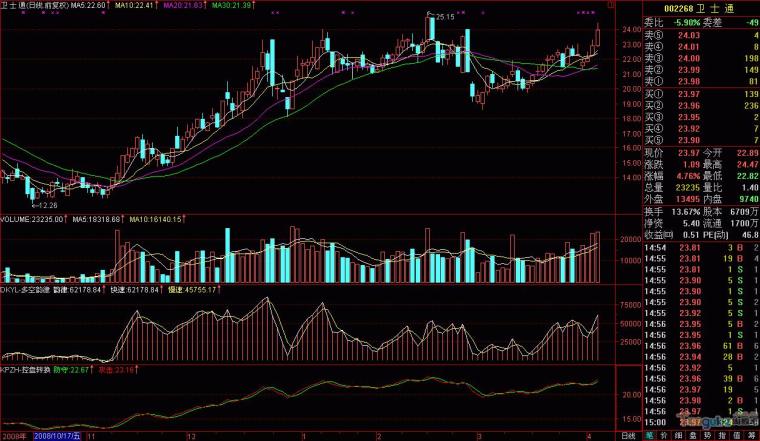This screenshot has height=441, width=760.
Task: Click the 卖④ 24.01 ask row
Action: [701, 47]
